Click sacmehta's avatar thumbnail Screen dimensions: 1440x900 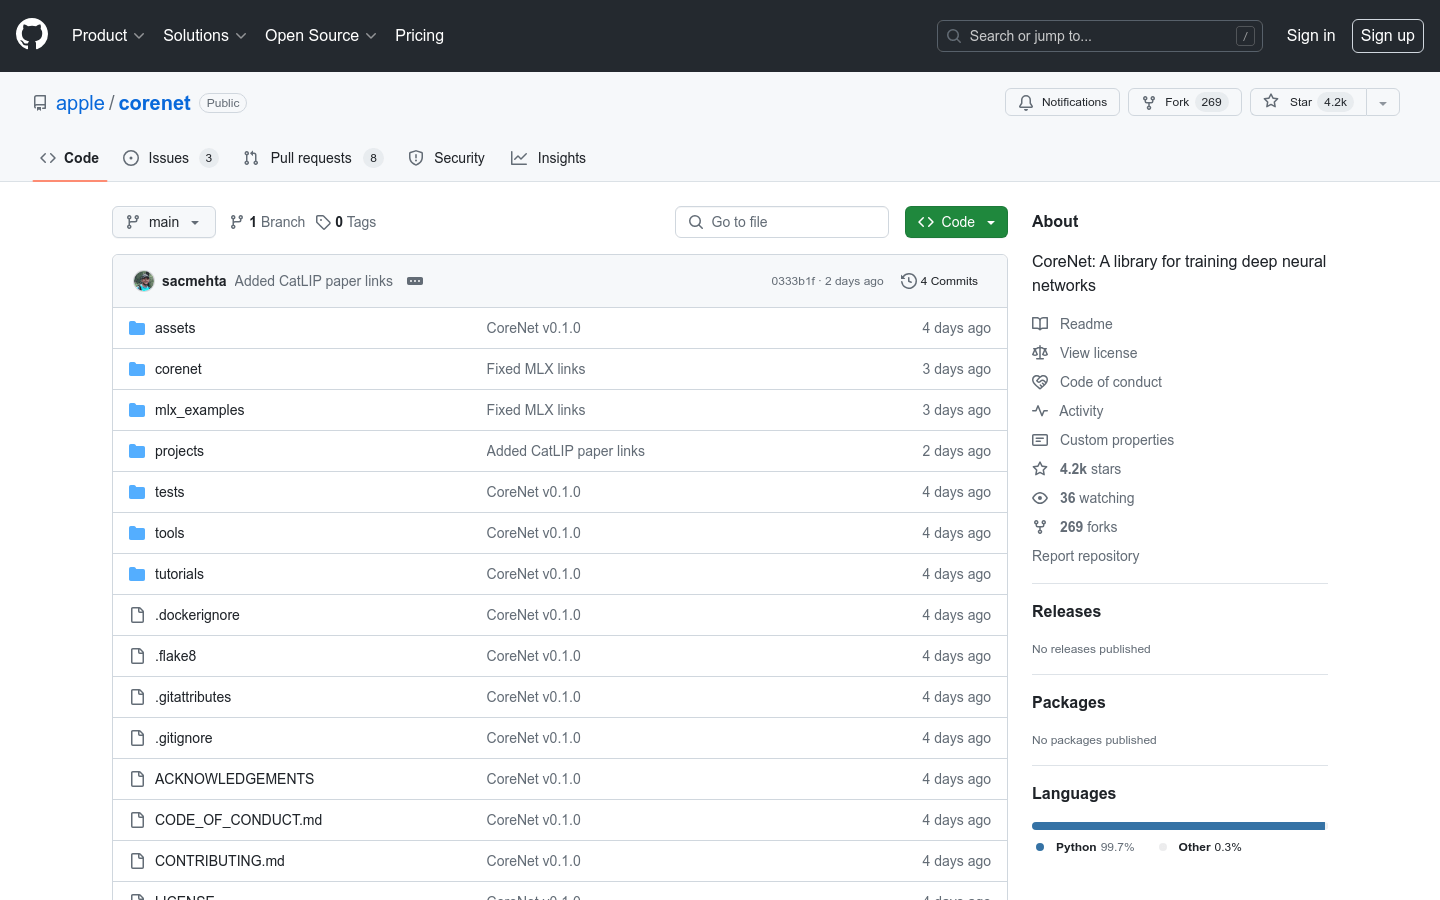[x=144, y=281]
